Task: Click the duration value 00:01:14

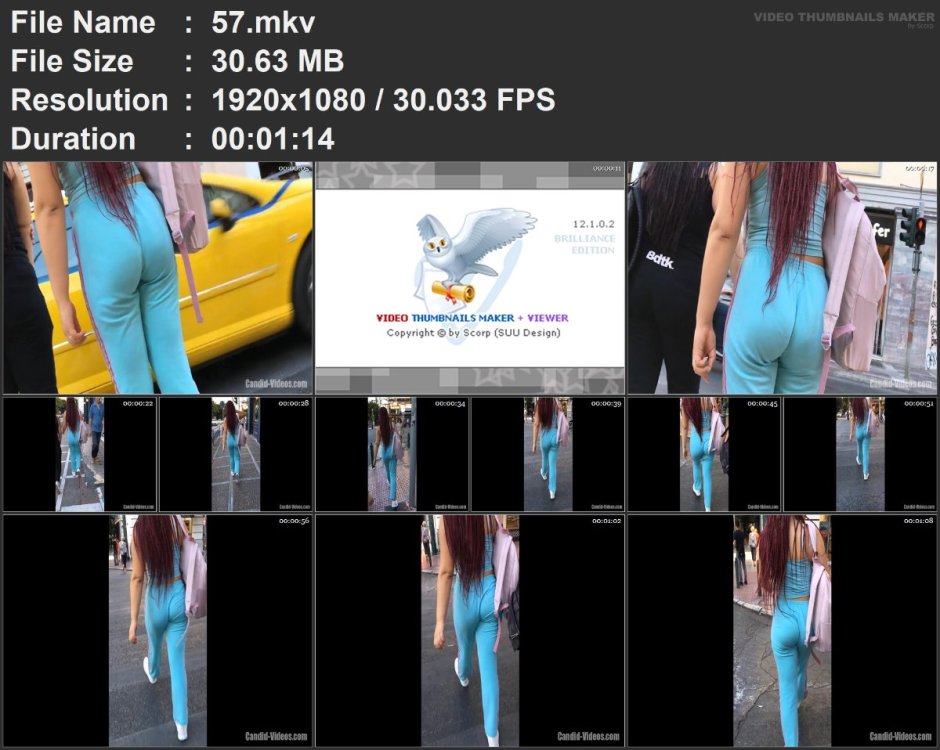Action: point(273,138)
